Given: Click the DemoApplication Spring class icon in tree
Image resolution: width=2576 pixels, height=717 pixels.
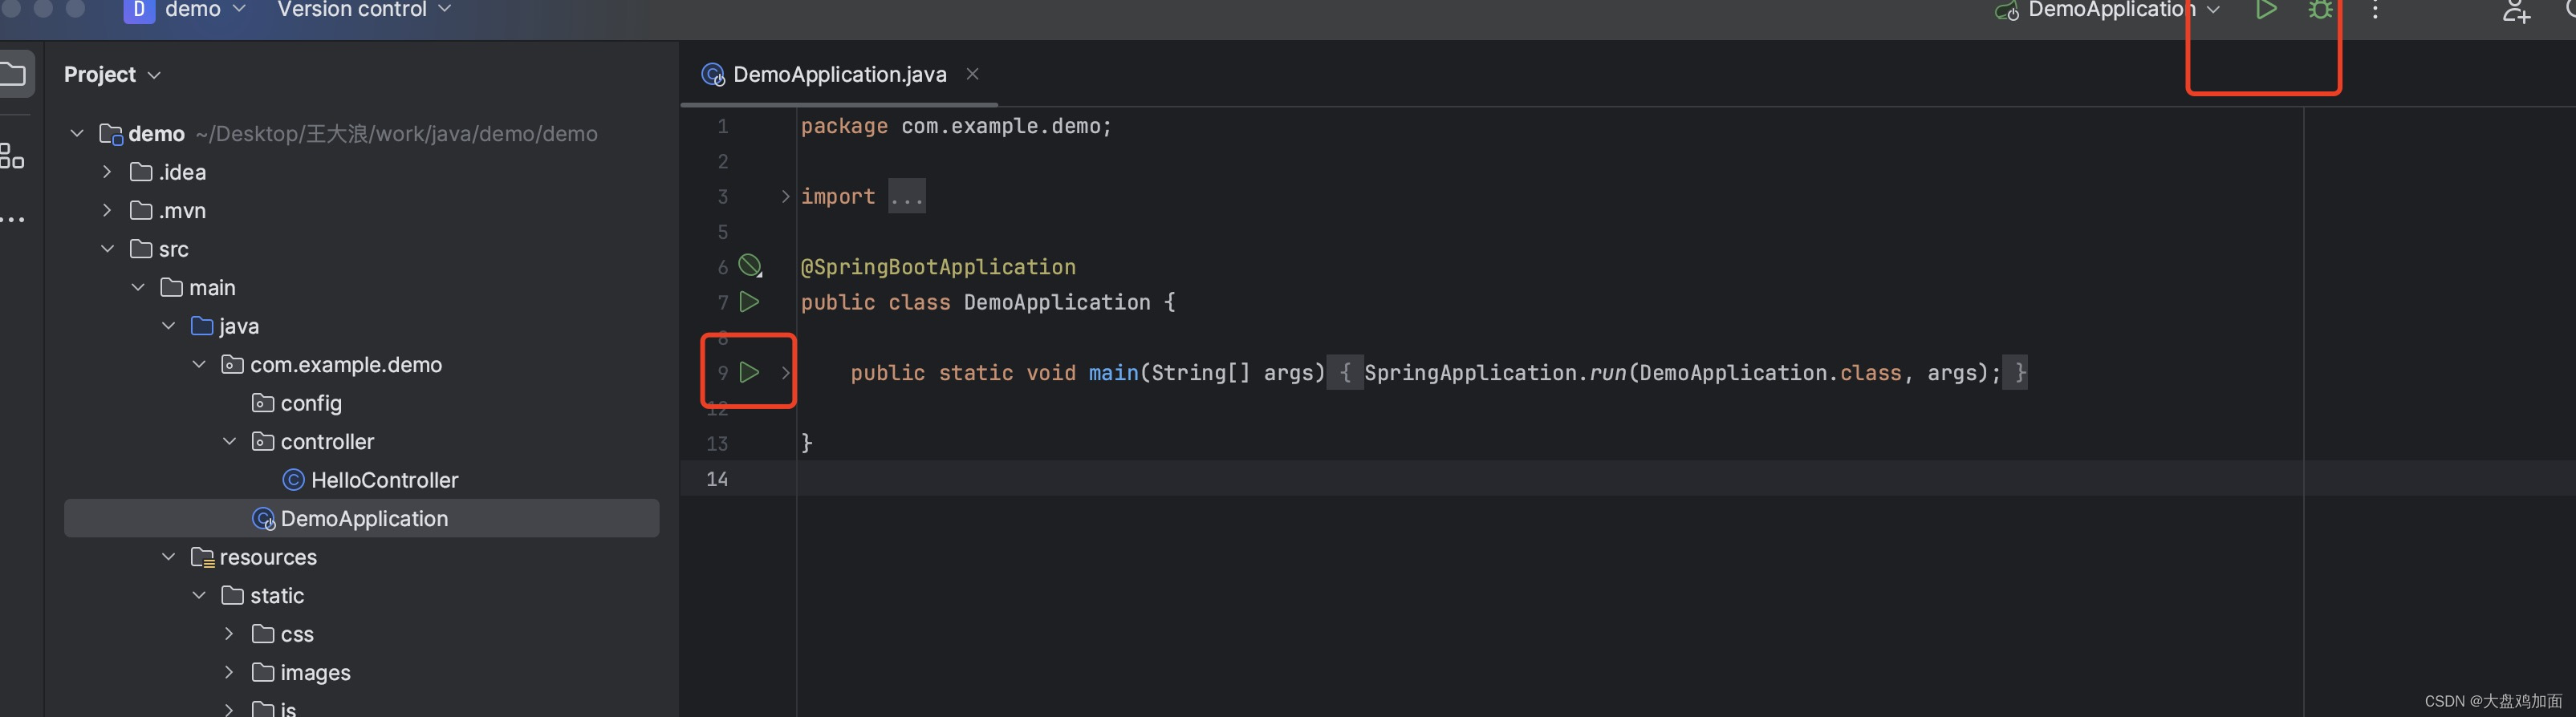Looking at the screenshot, I should pyautogui.click(x=264, y=519).
